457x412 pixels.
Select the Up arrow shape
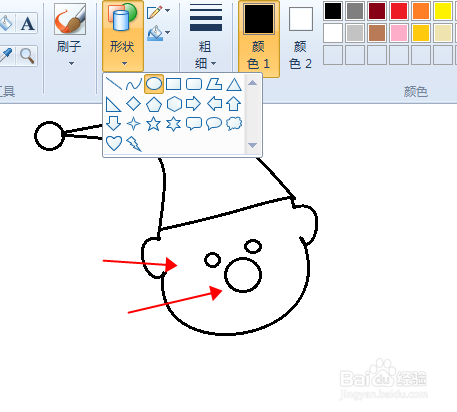click(x=234, y=104)
